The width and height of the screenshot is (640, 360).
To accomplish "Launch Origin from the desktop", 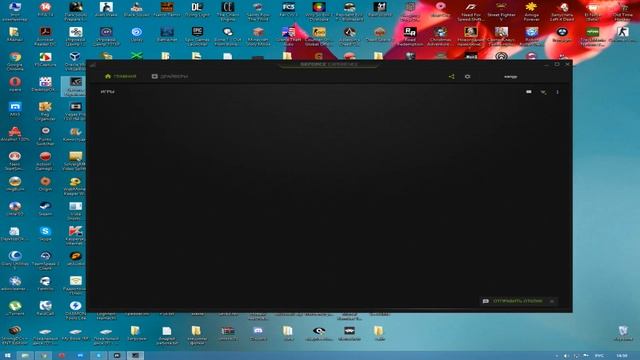I will [x=45, y=184].
